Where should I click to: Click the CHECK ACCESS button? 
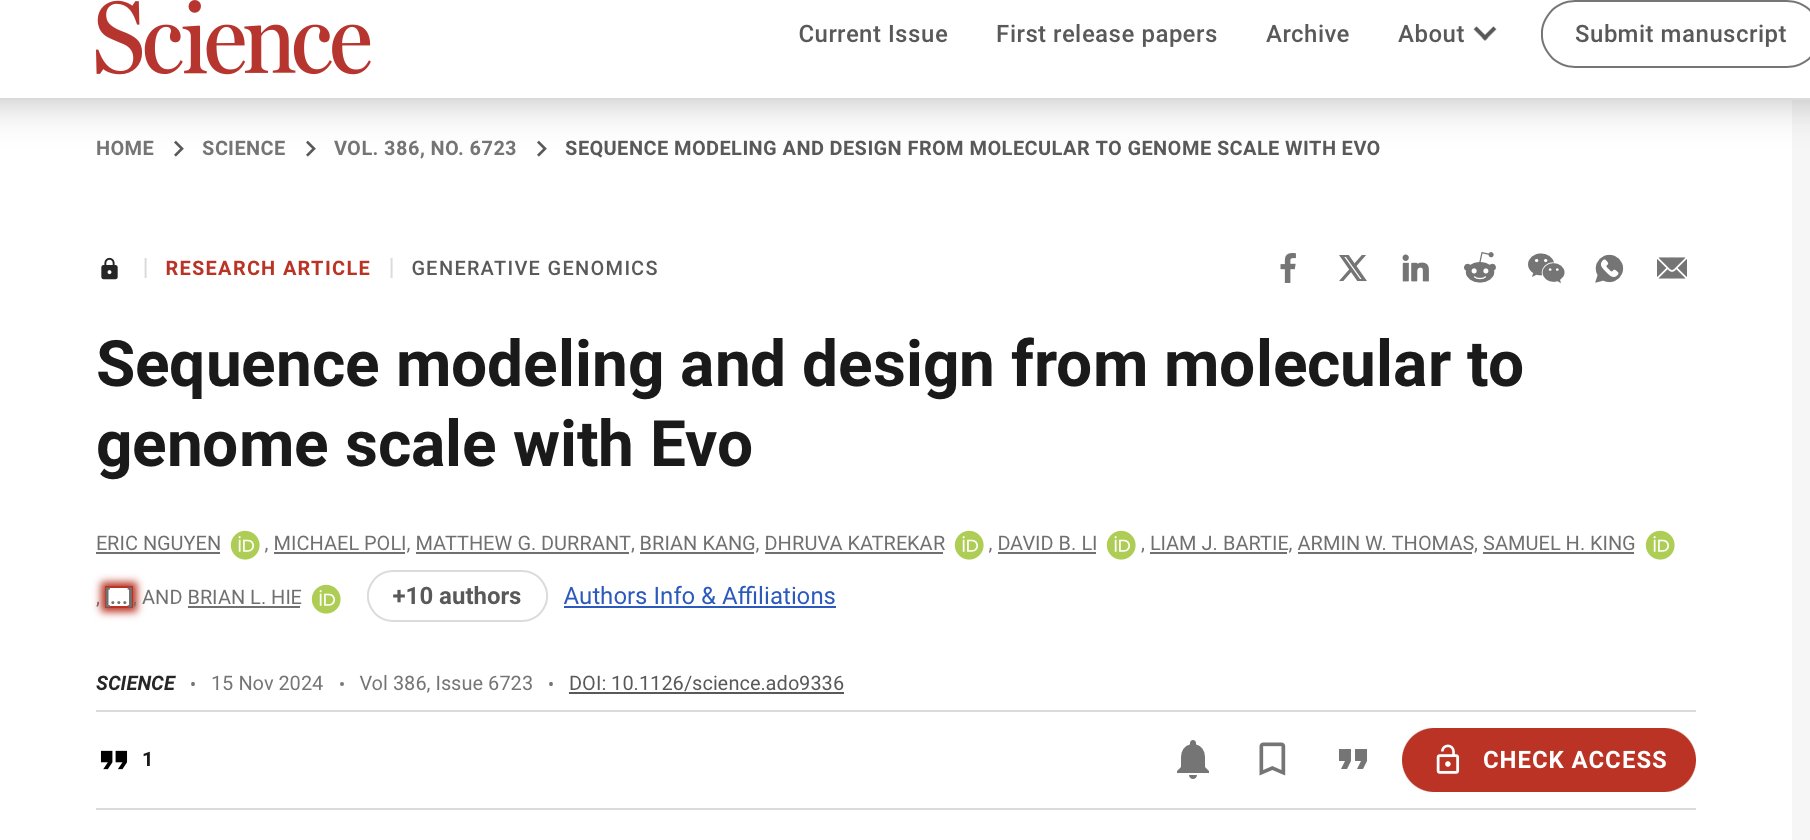pos(1548,760)
